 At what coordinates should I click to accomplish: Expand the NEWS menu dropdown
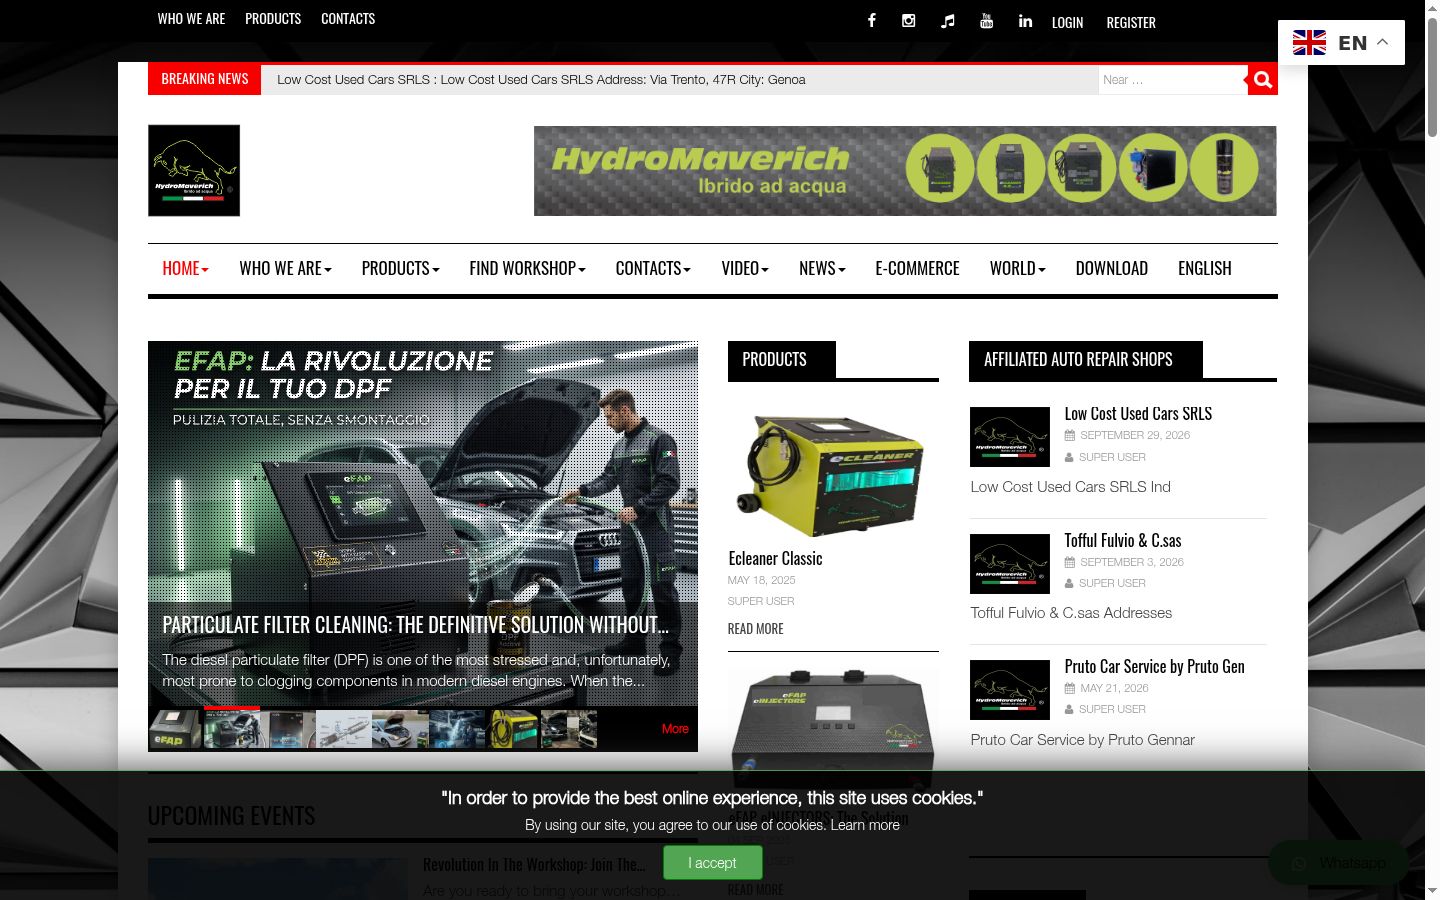tap(822, 268)
